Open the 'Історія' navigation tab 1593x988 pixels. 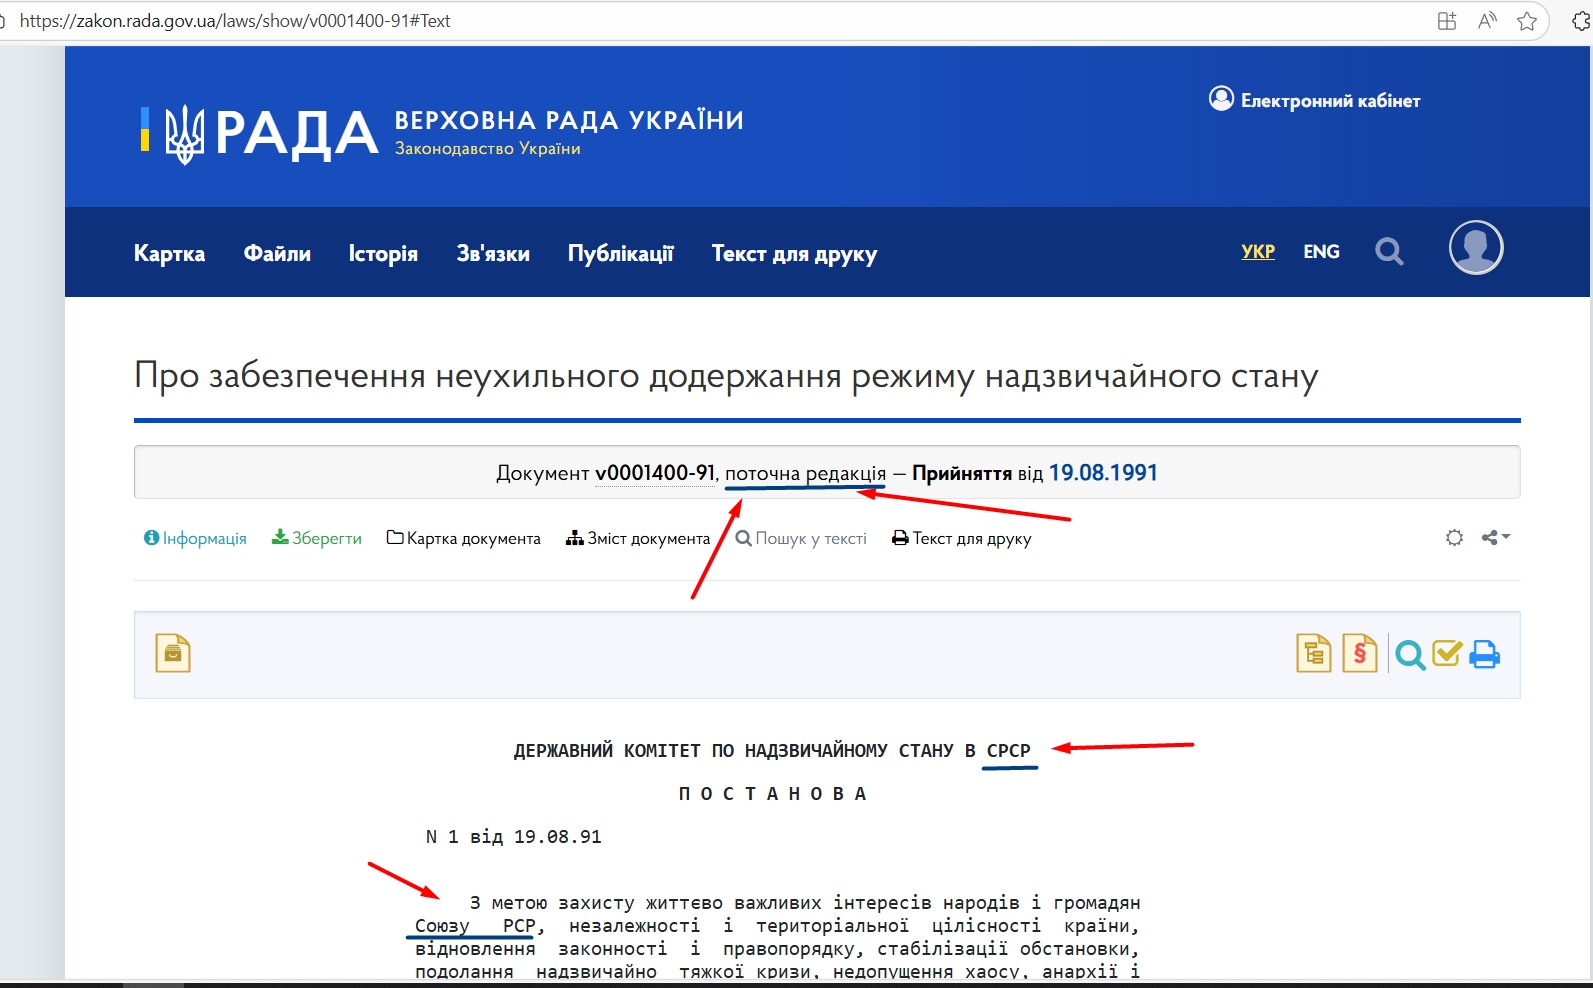point(383,254)
